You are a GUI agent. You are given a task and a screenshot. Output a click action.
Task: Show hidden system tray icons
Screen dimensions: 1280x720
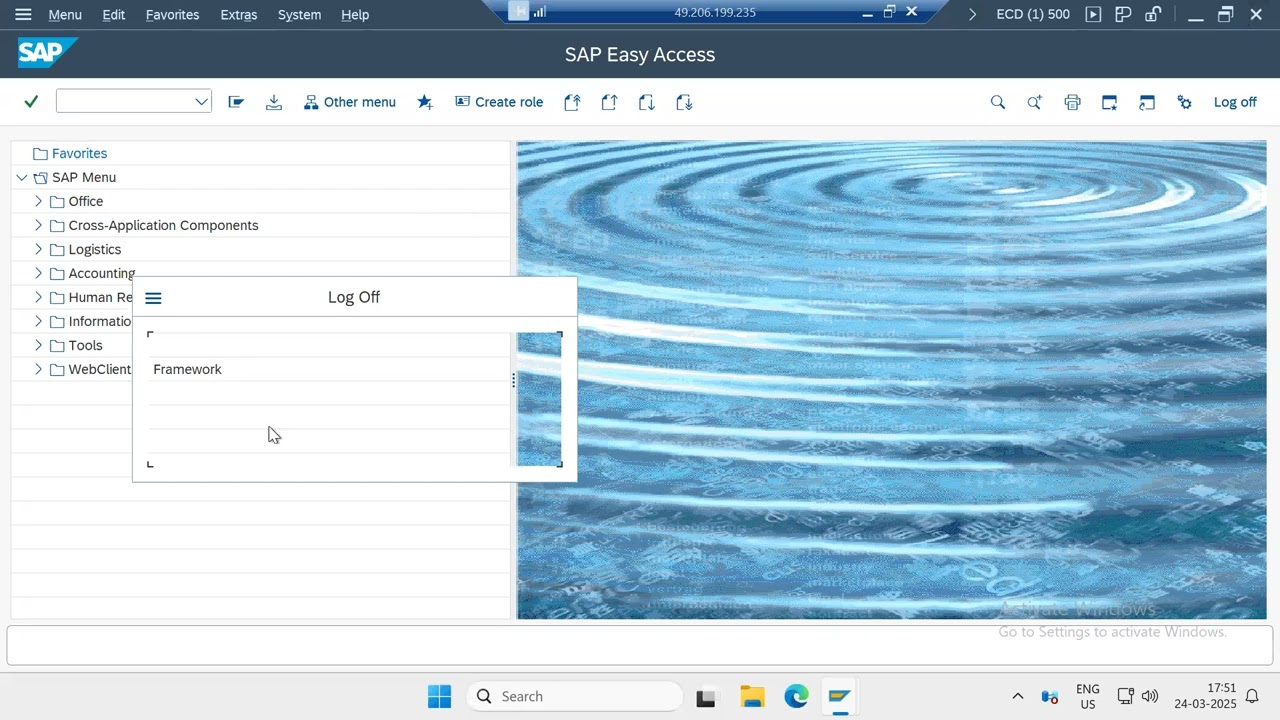point(1018,696)
